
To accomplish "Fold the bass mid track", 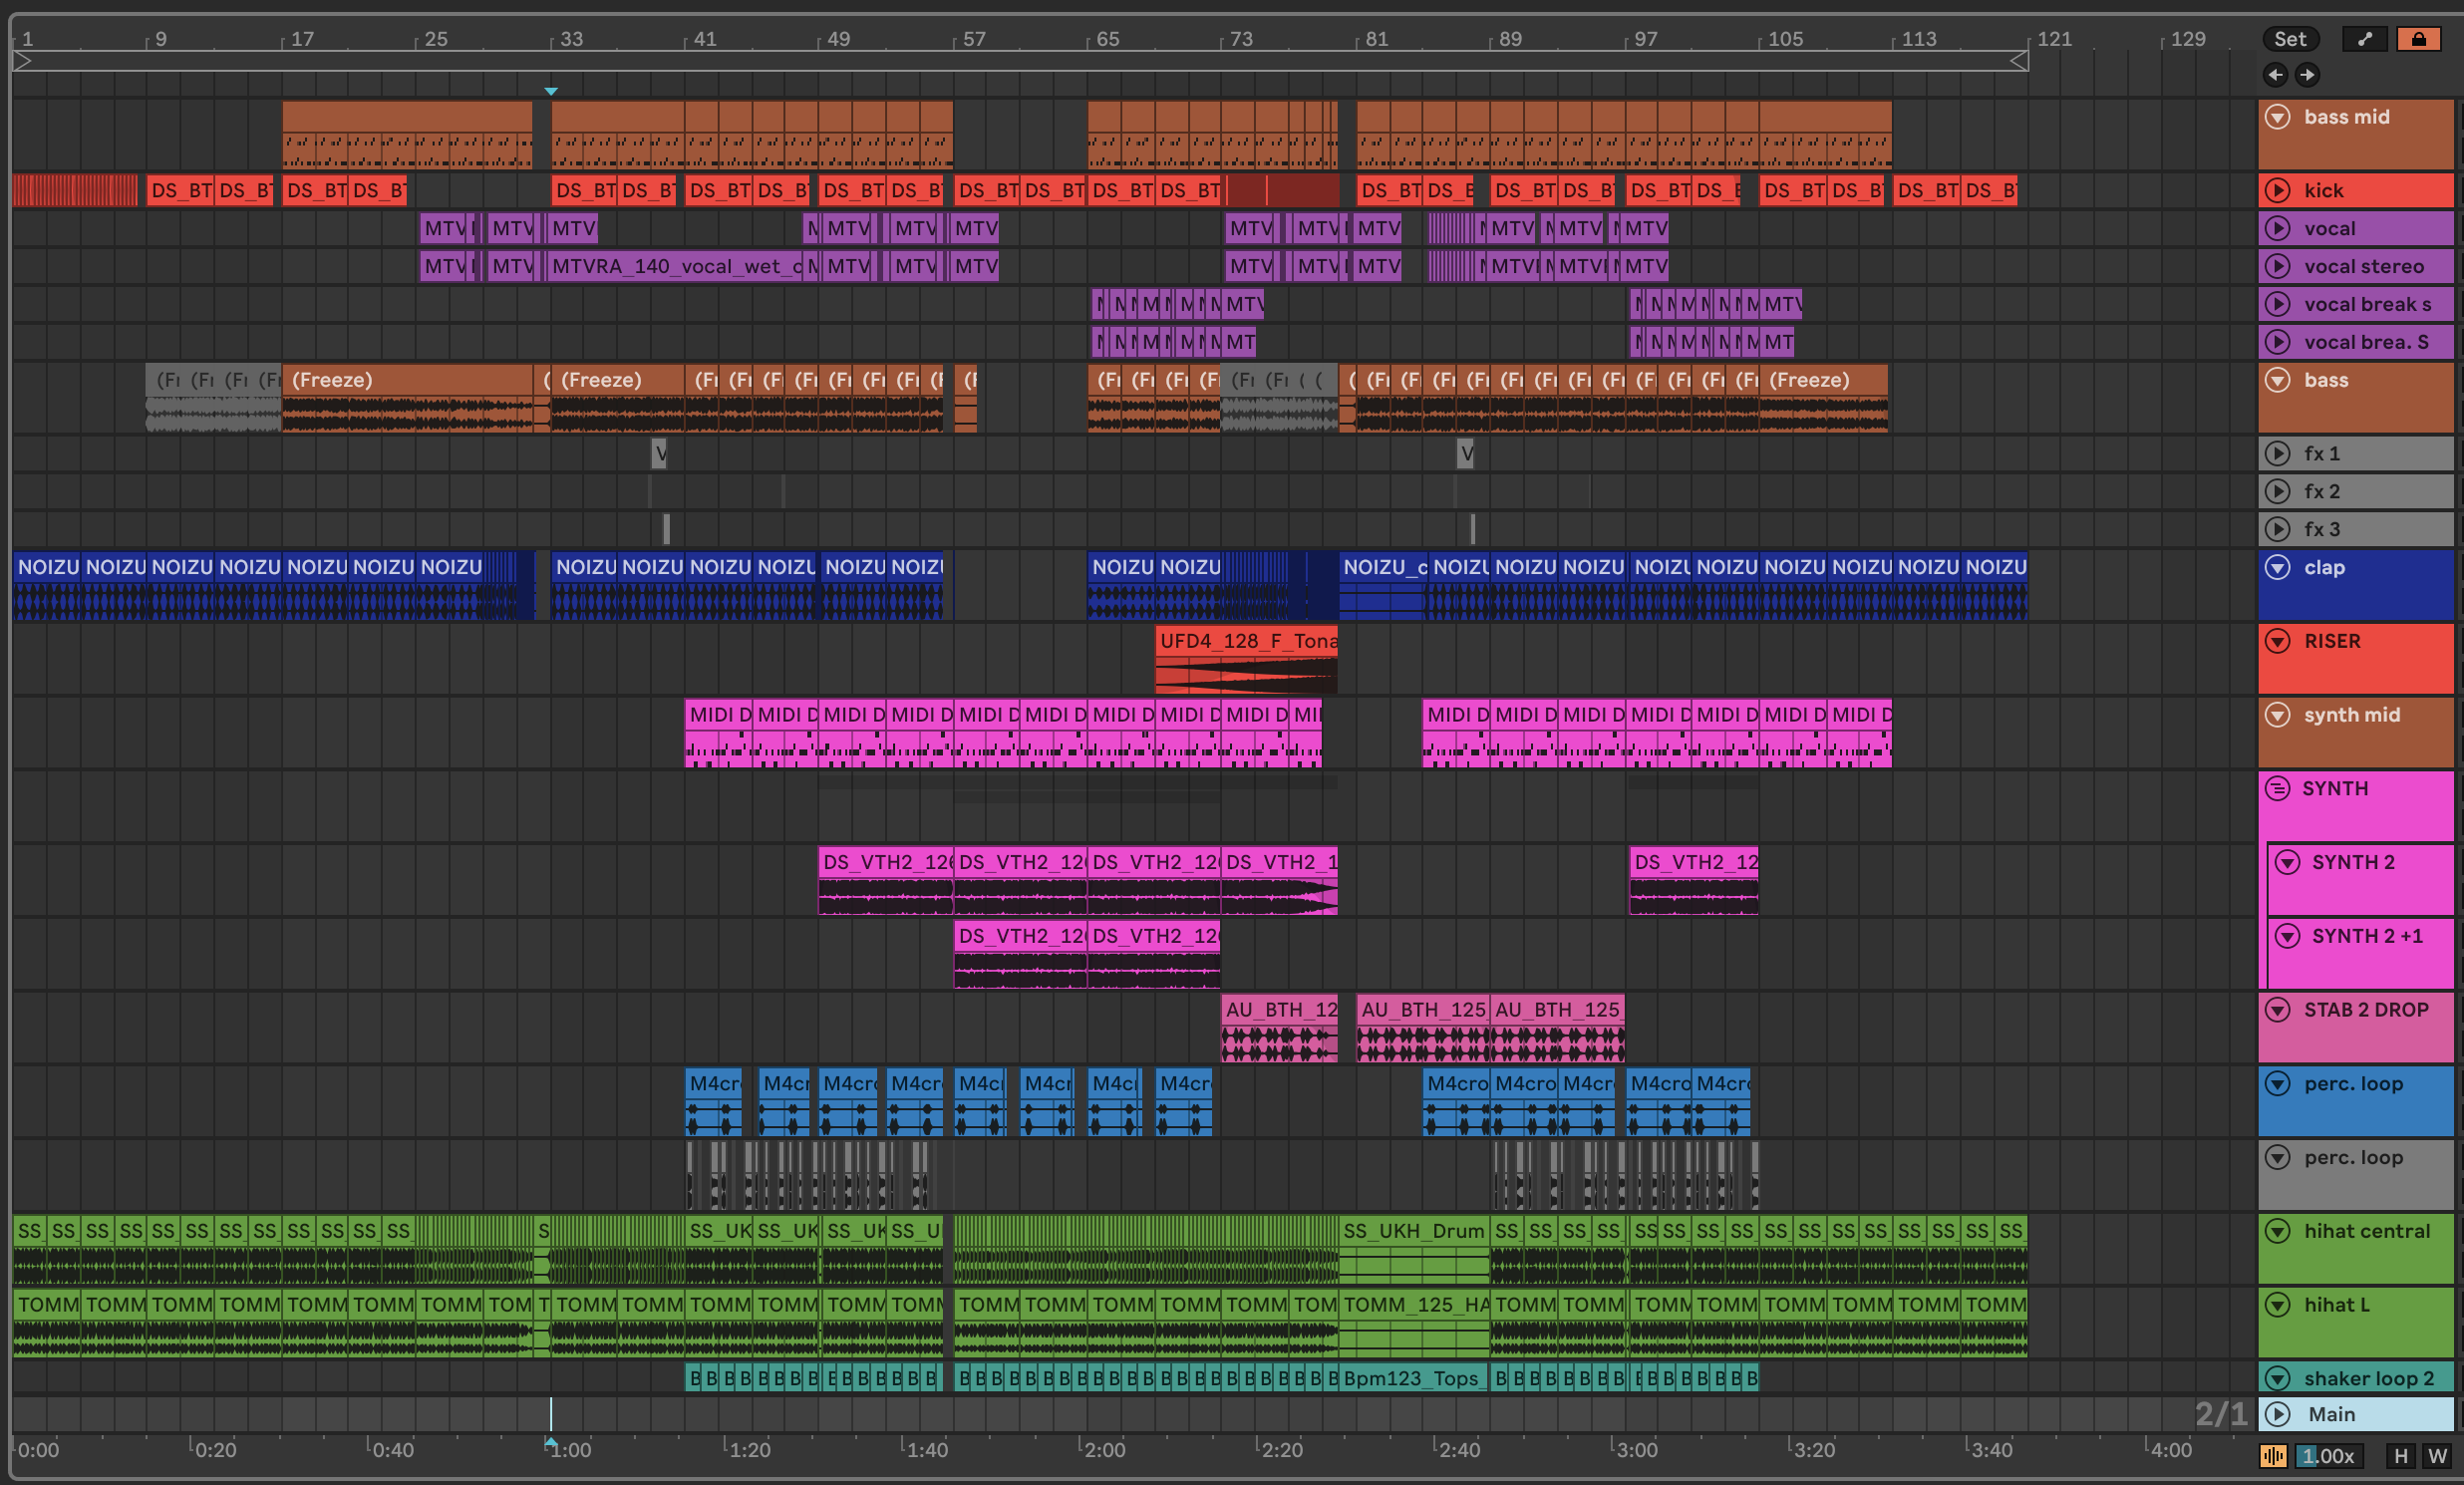I will [2277, 117].
